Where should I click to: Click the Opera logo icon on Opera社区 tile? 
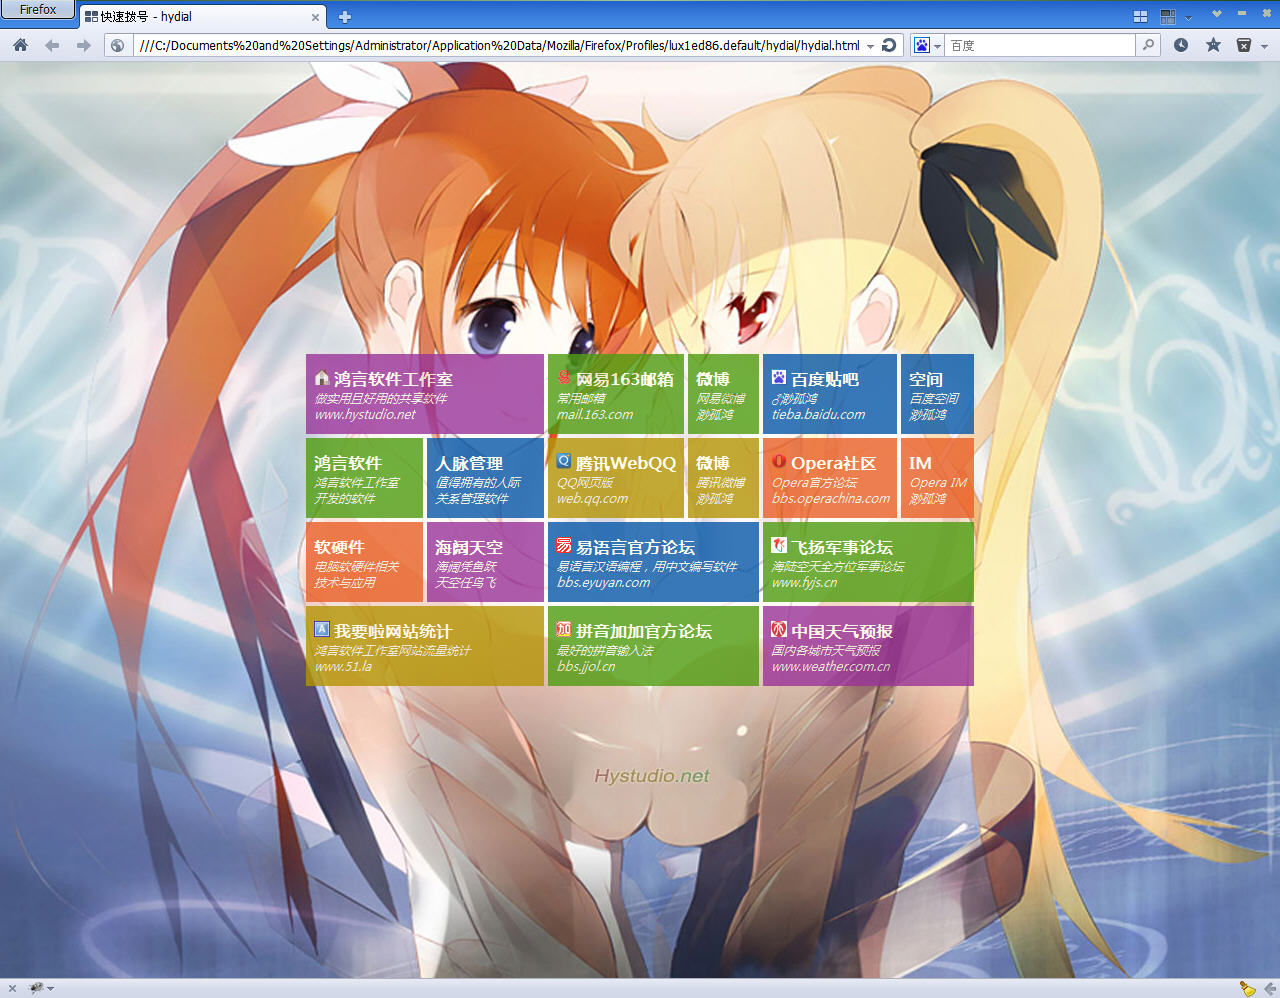(x=779, y=462)
